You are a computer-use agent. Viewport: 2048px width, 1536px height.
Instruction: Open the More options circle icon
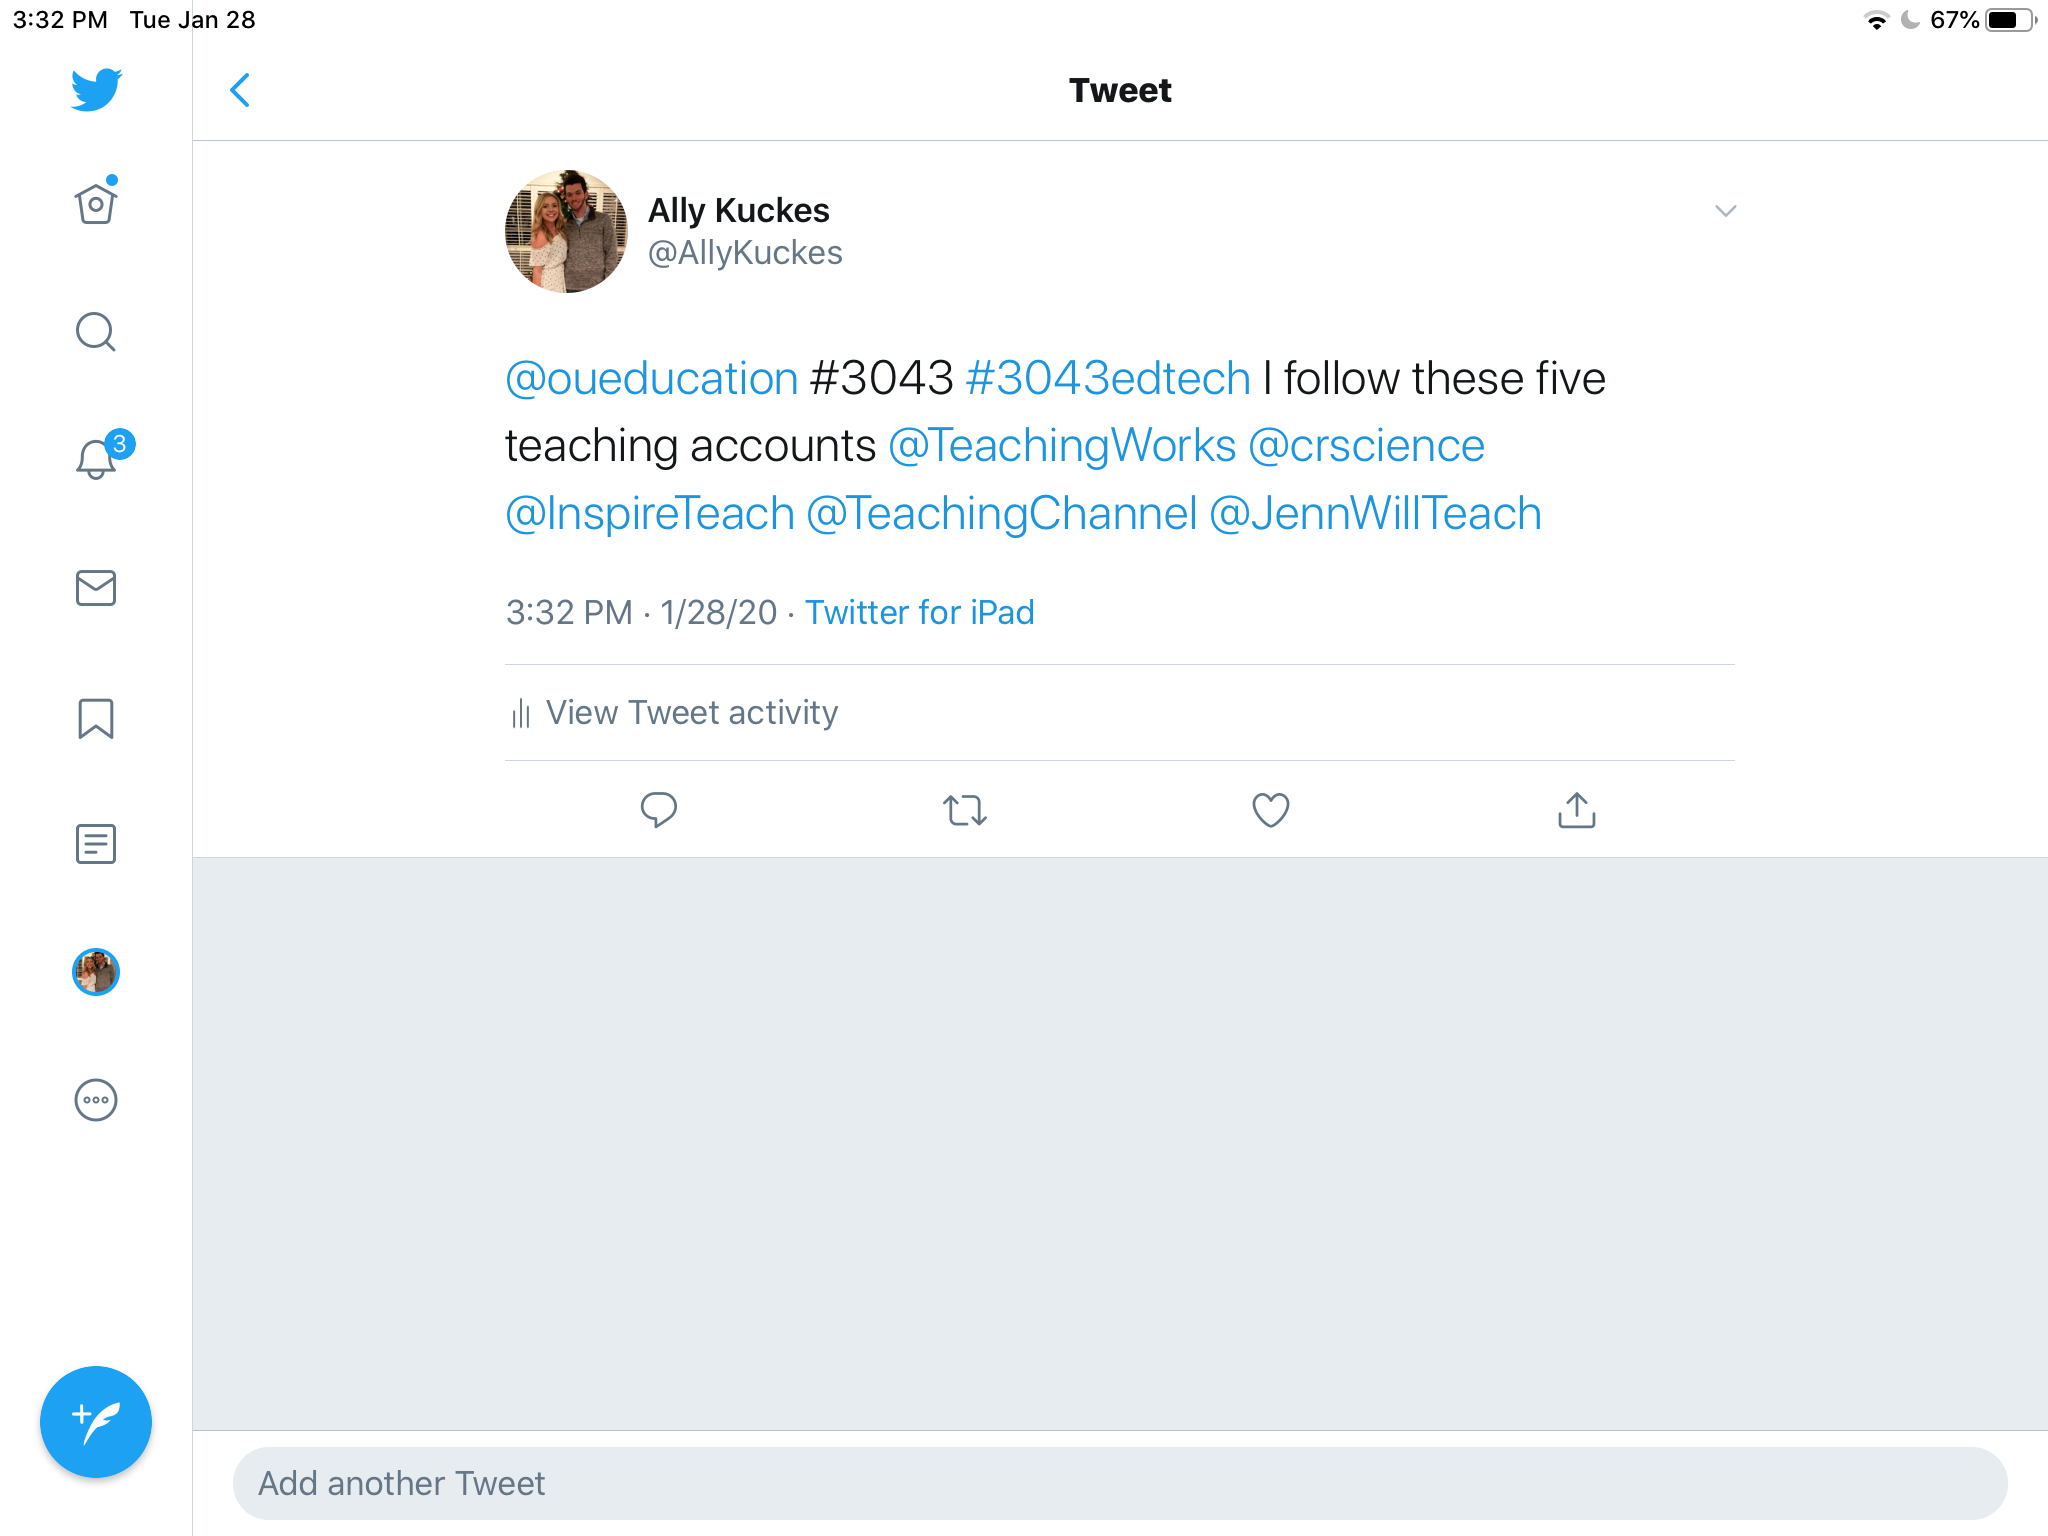click(96, 1100)
